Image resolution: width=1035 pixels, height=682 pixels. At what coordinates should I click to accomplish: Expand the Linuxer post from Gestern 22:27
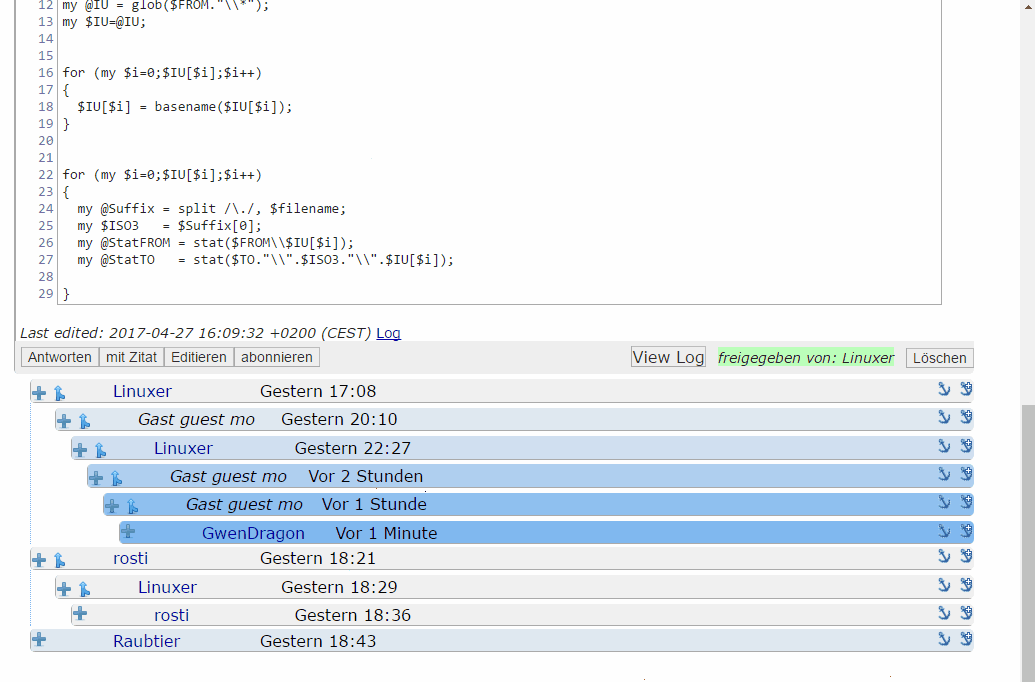click(x=80, y=450)
